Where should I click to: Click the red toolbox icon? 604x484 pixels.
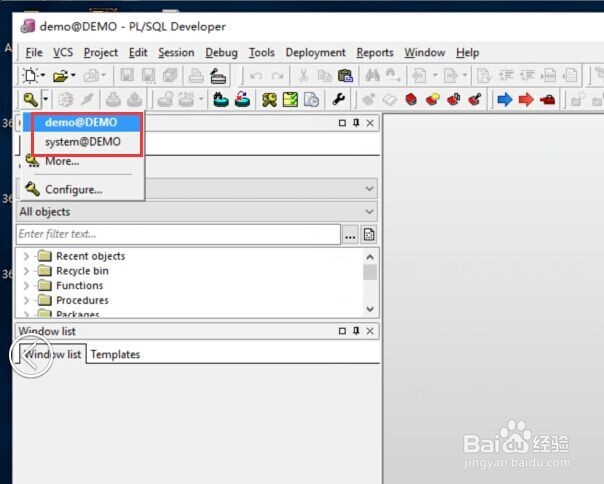[547, 100]
